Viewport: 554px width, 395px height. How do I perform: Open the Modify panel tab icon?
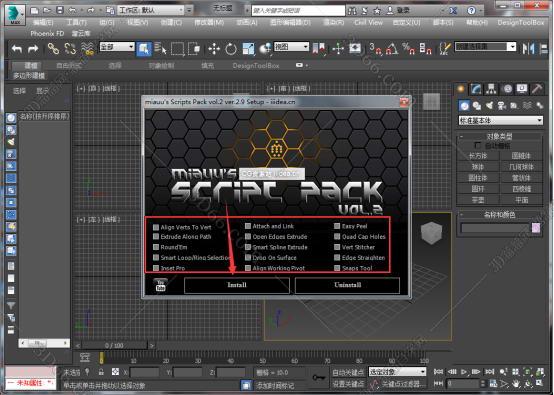(476, 89)
